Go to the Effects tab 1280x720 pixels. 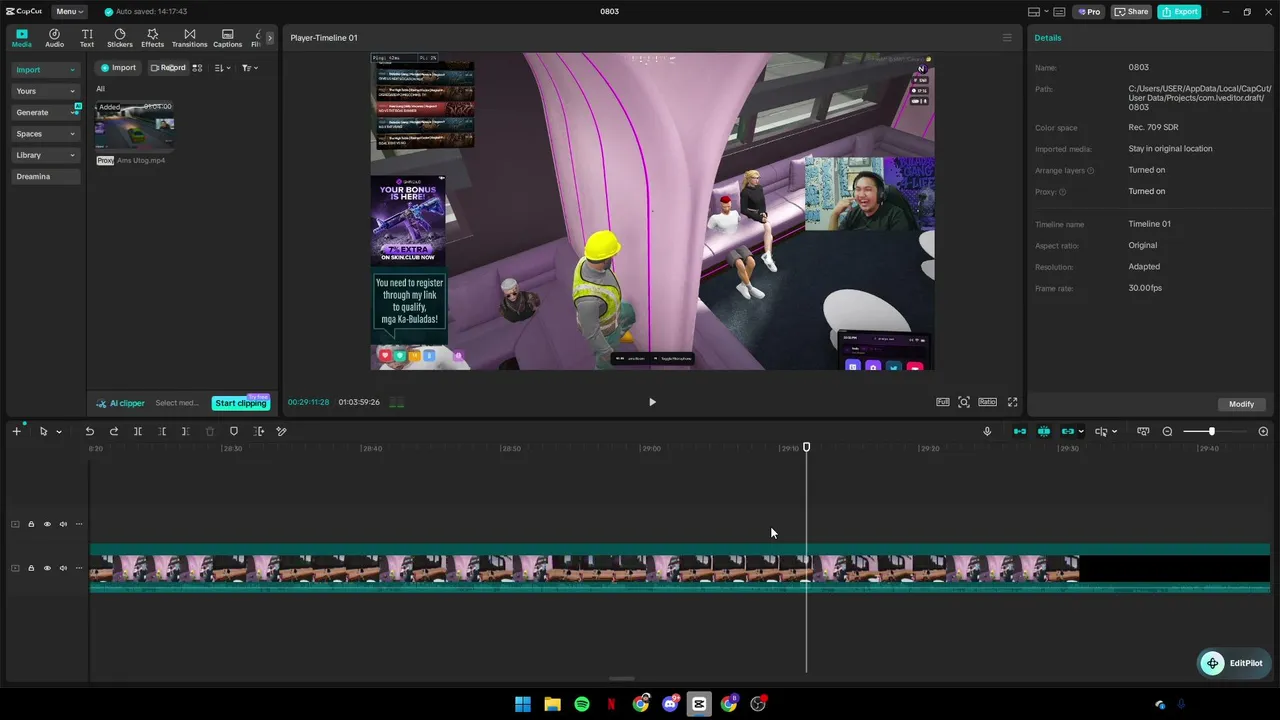152,38
